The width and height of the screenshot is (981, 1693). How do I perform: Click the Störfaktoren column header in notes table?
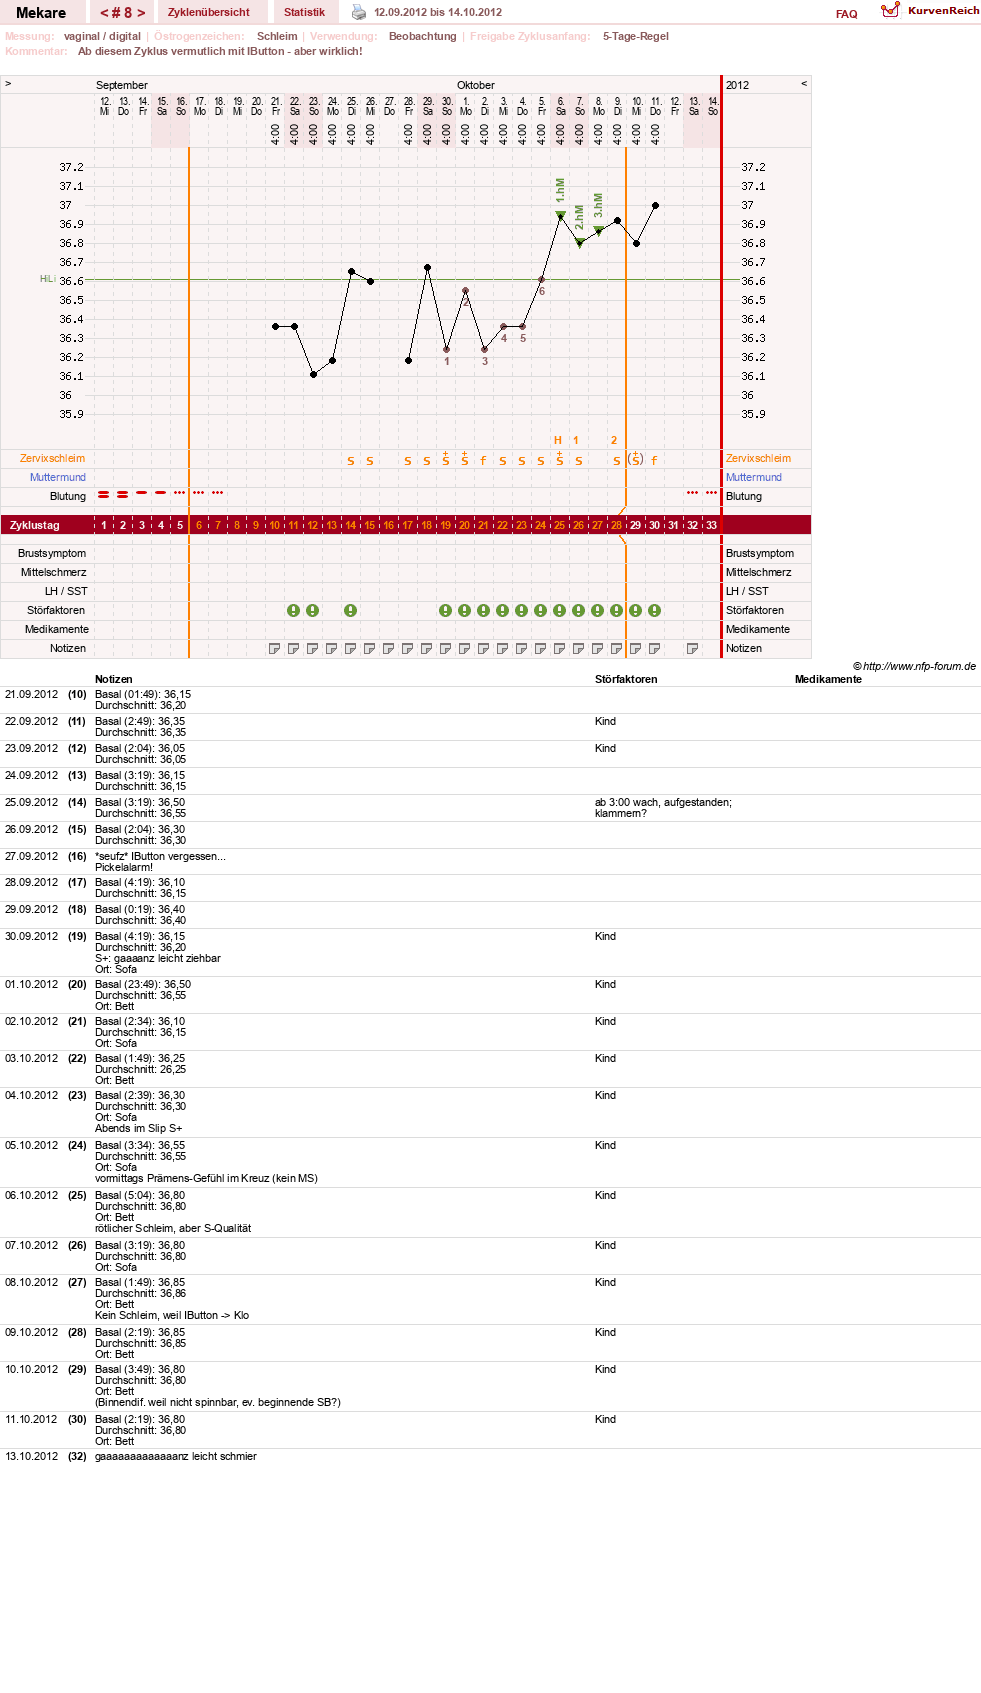point(626,679)
